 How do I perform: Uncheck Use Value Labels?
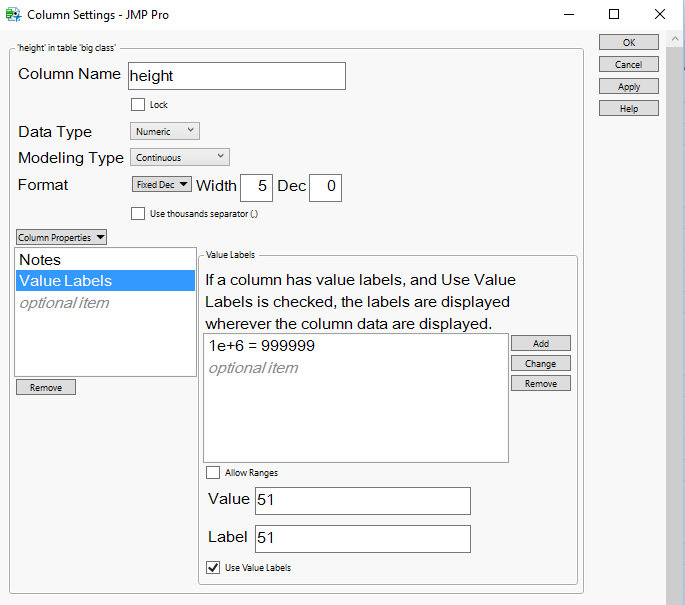click(213, 567)
